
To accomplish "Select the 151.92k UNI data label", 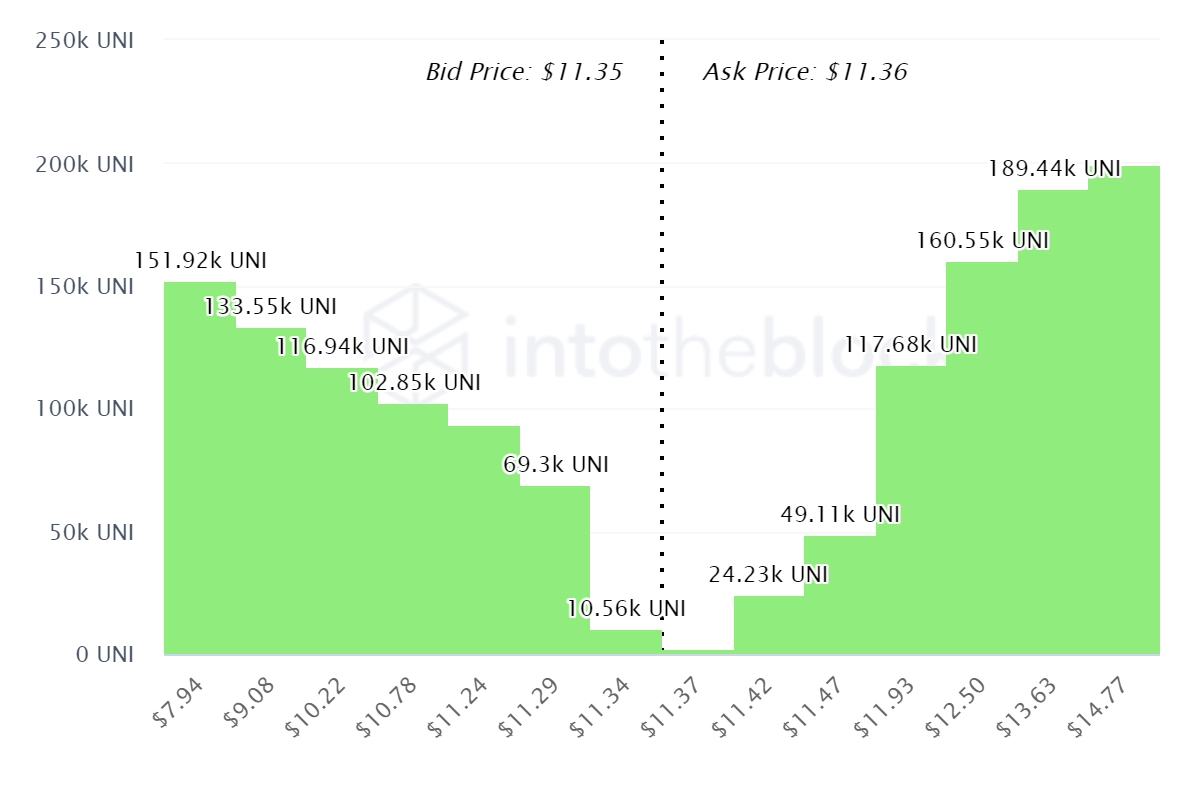I will pyautogui.click(x=201, y=261).
